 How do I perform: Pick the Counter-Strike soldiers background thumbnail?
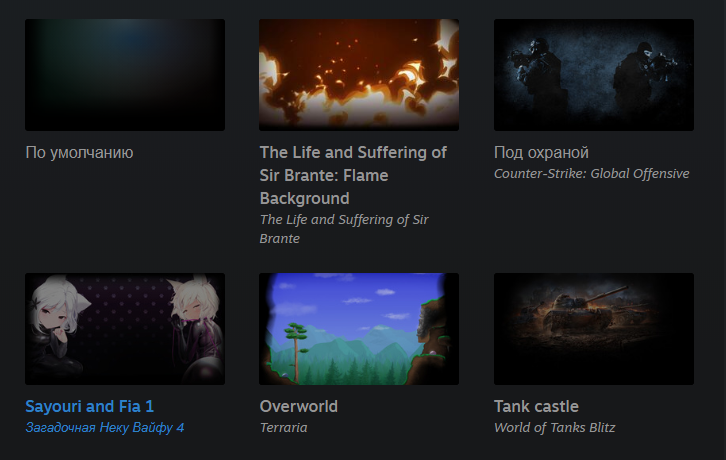click(594, 75)
